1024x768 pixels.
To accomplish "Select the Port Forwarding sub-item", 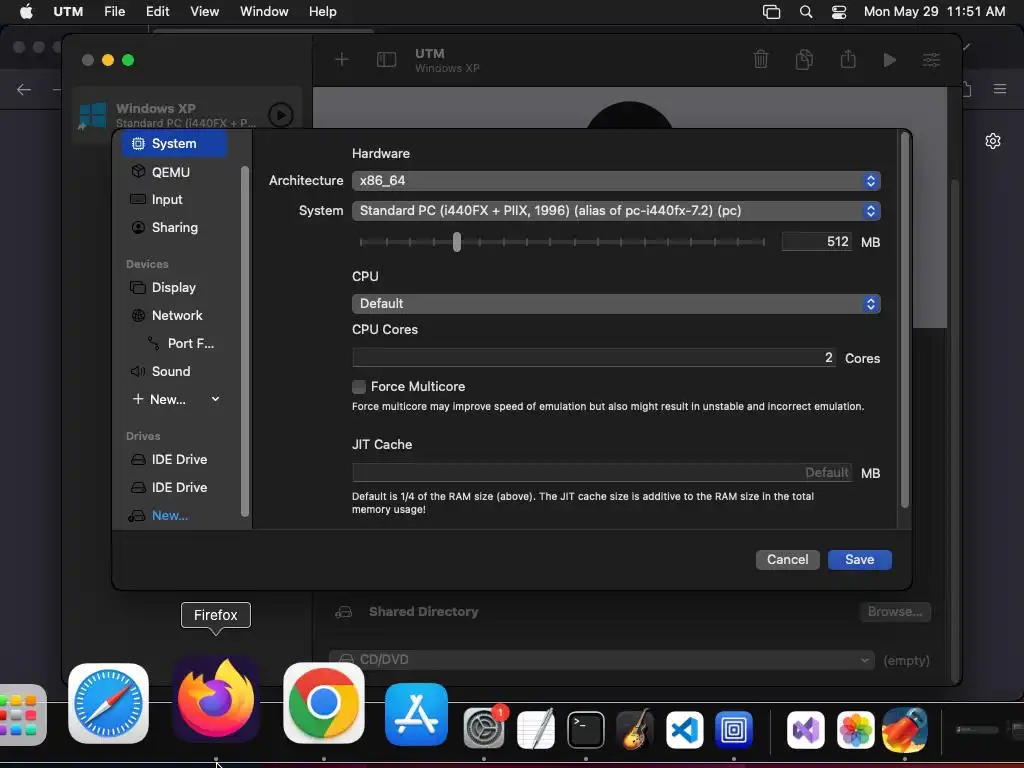I will pos(190,344).
